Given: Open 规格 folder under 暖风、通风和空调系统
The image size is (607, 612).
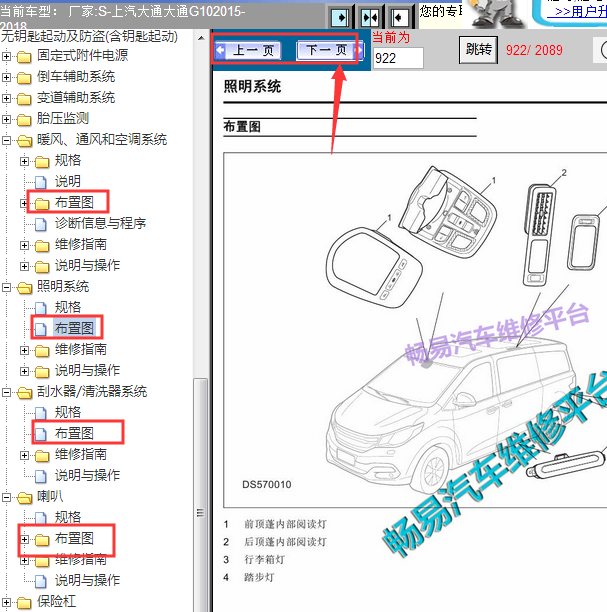Looking at the screenshot, I should 68,160.
